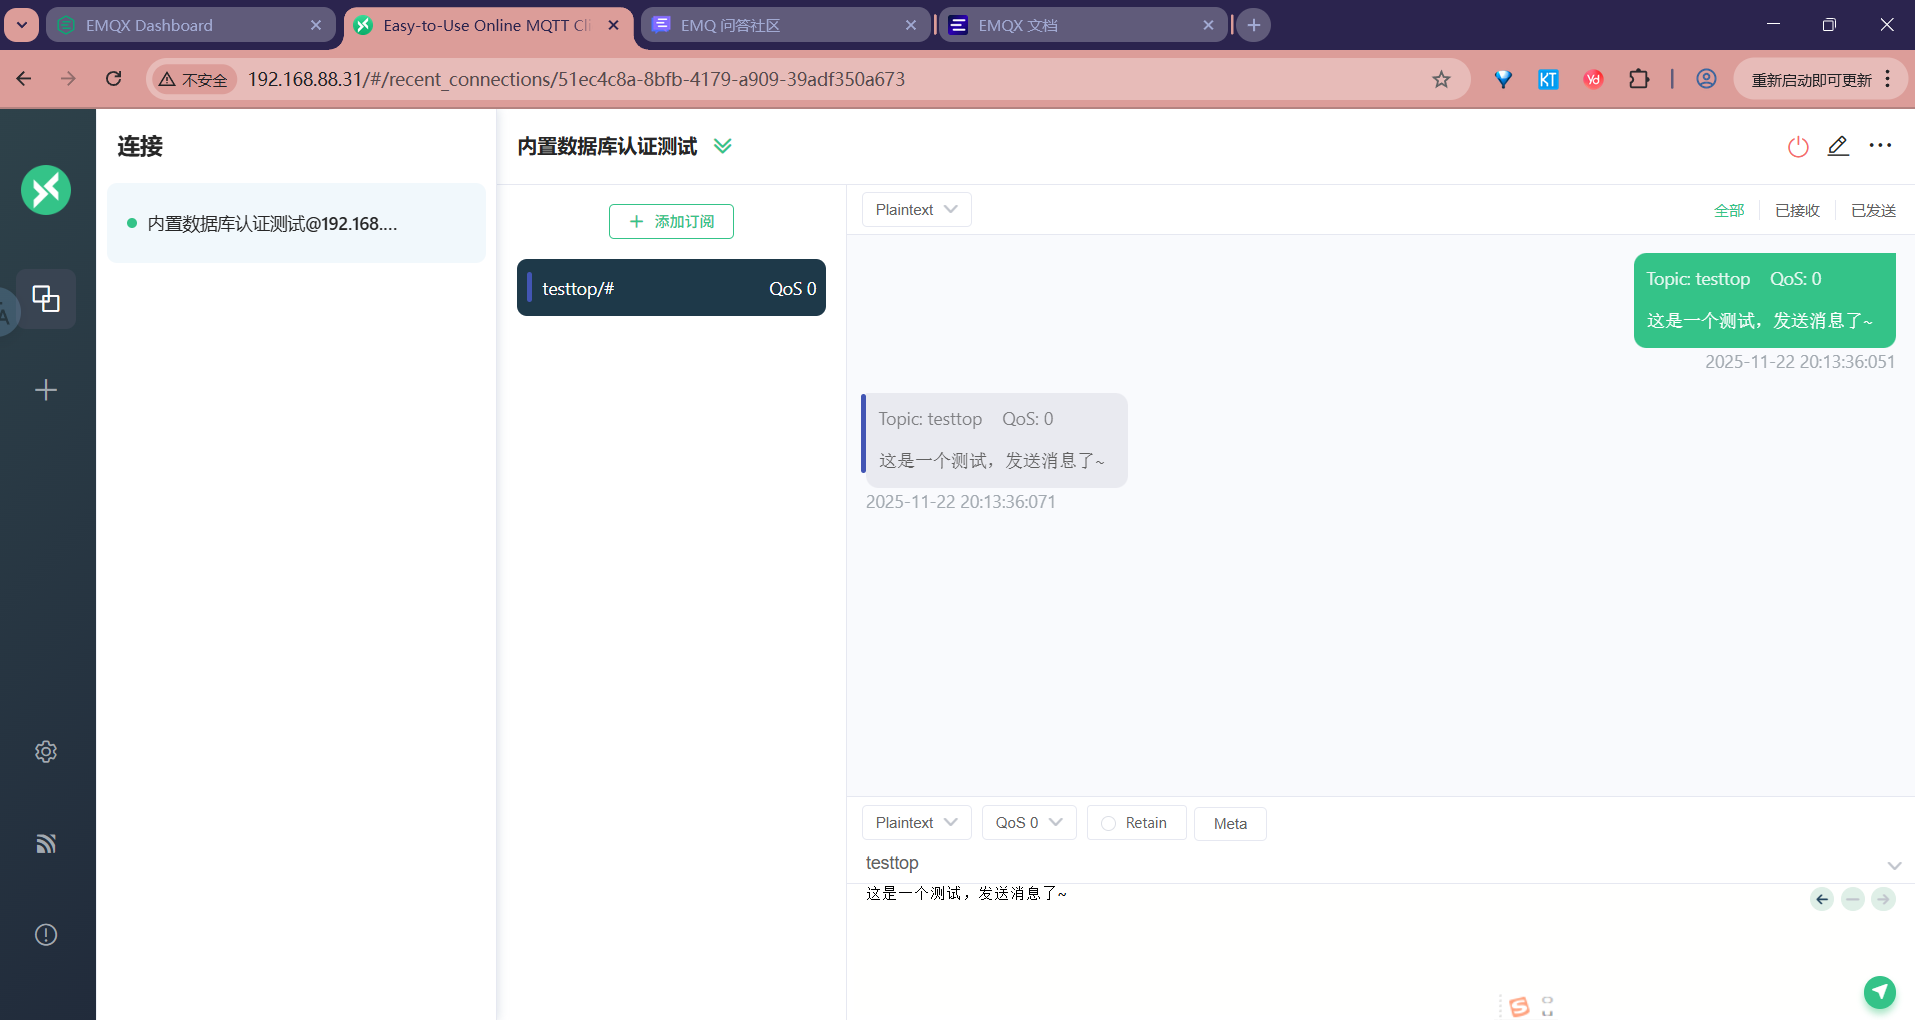The width and height of the screenshot is (1915, 1020).
Task: Click the red Yd extension icon
Action: [1594, 79]
